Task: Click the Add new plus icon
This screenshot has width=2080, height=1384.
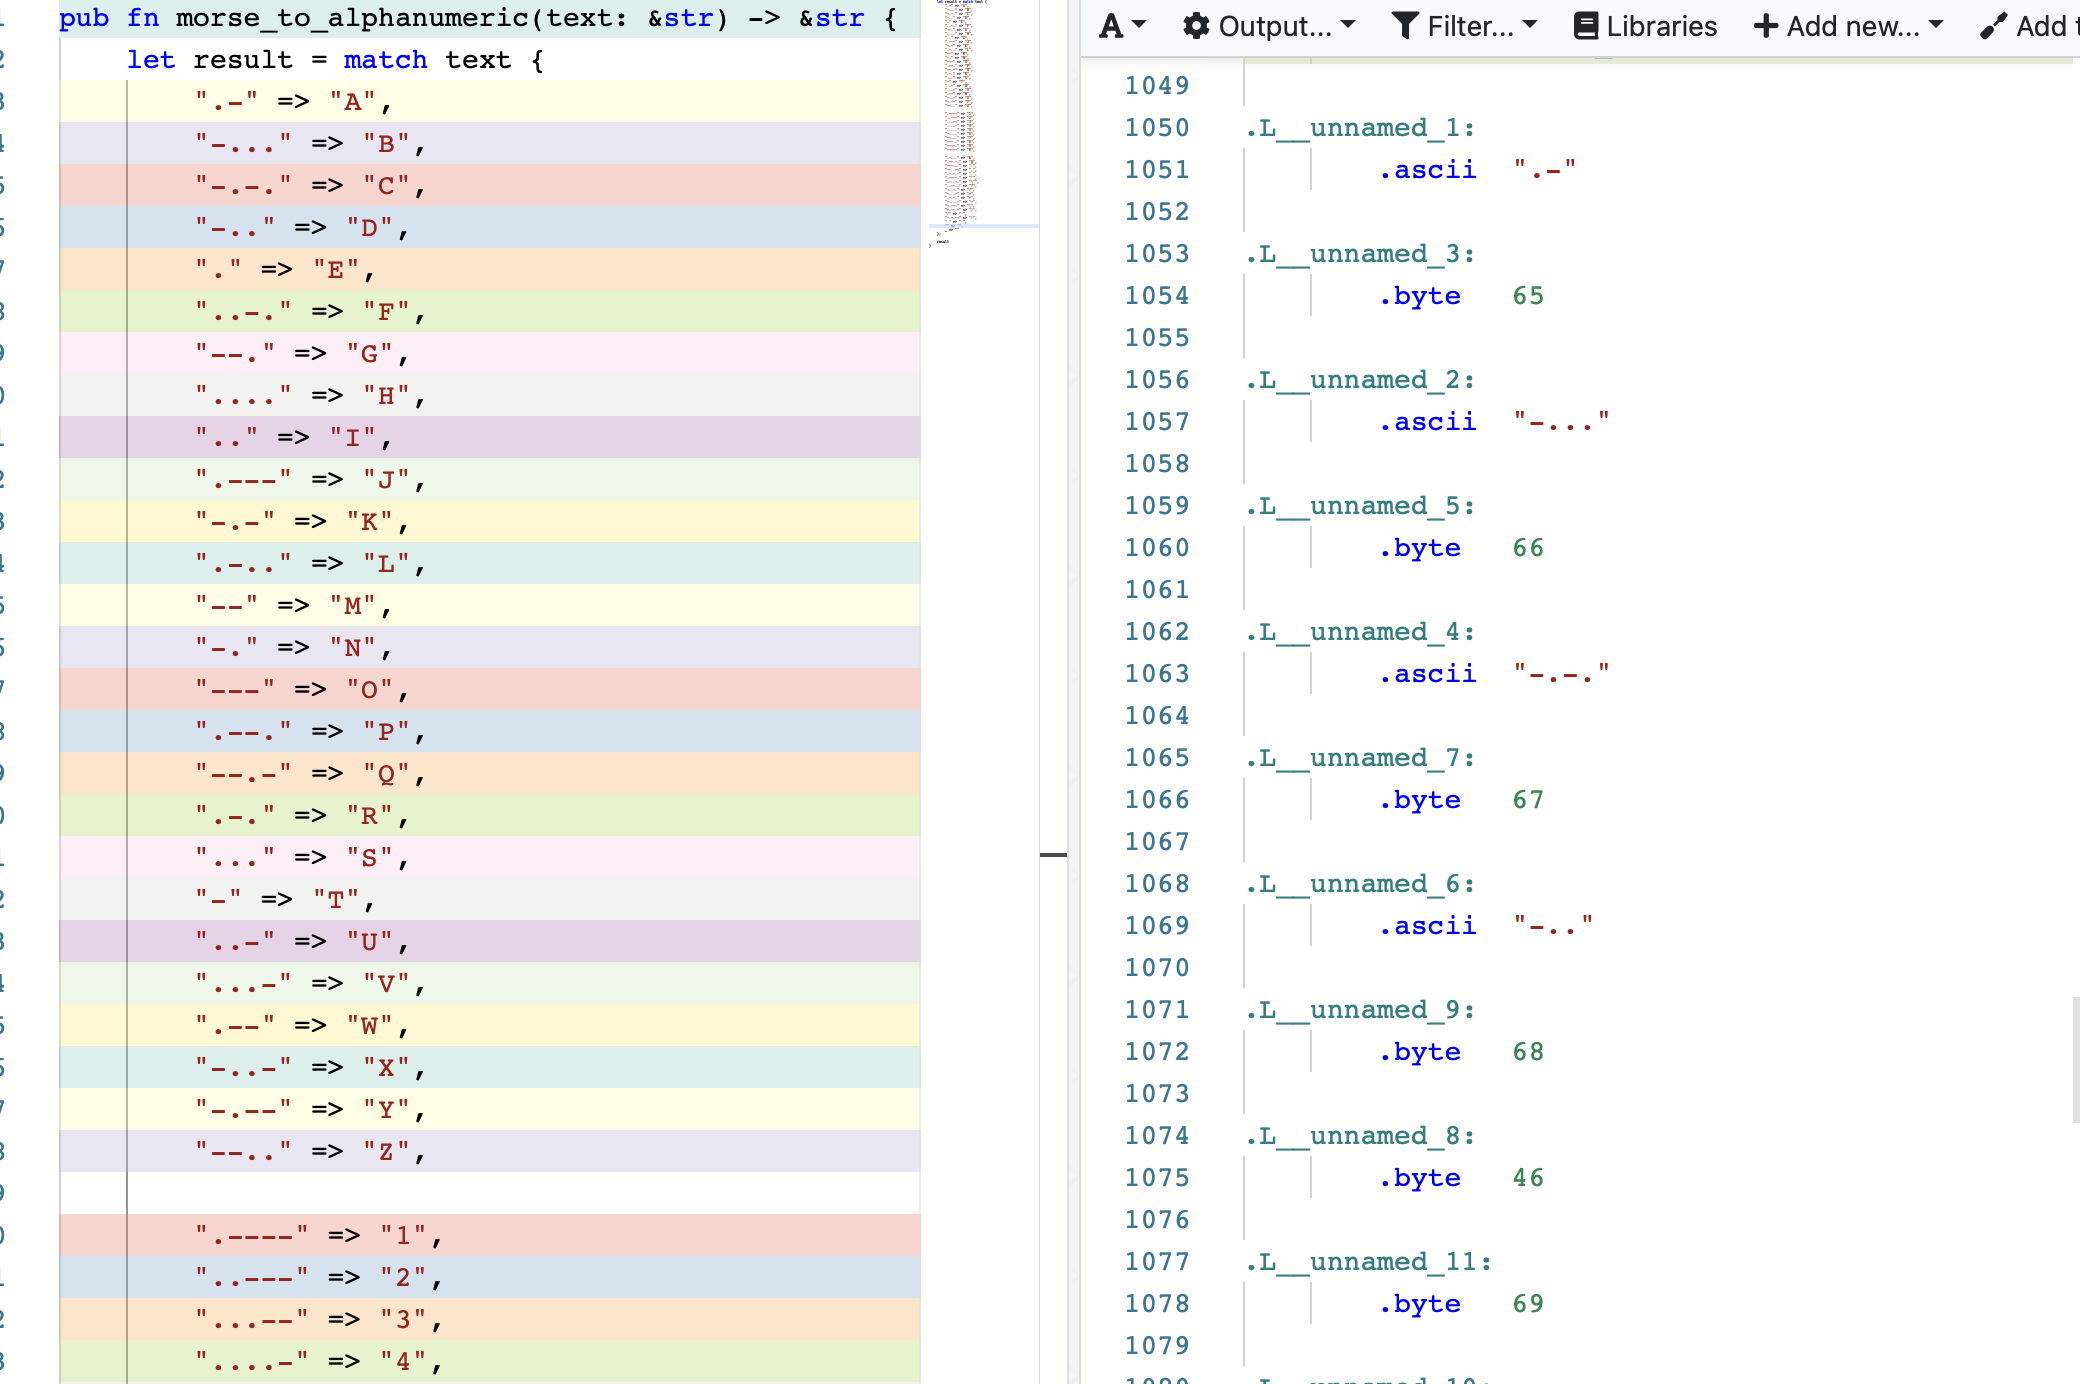Action: point(1766,26)
